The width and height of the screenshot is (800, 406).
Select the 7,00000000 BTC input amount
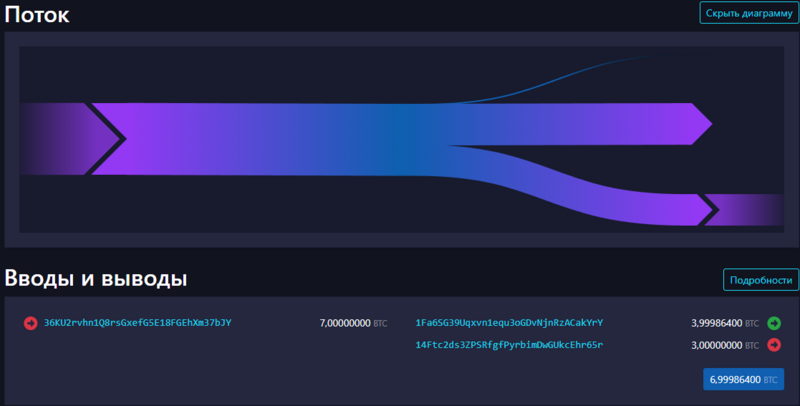coord(353,323)
